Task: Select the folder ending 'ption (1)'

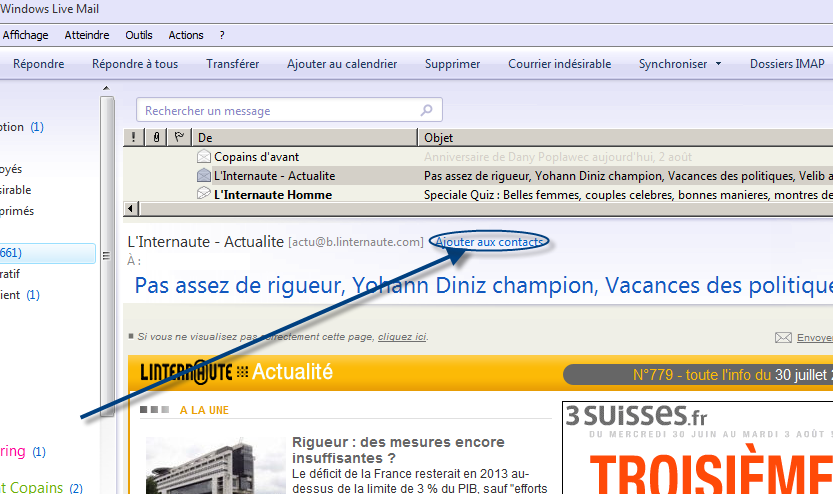Action: coord(22,127)
